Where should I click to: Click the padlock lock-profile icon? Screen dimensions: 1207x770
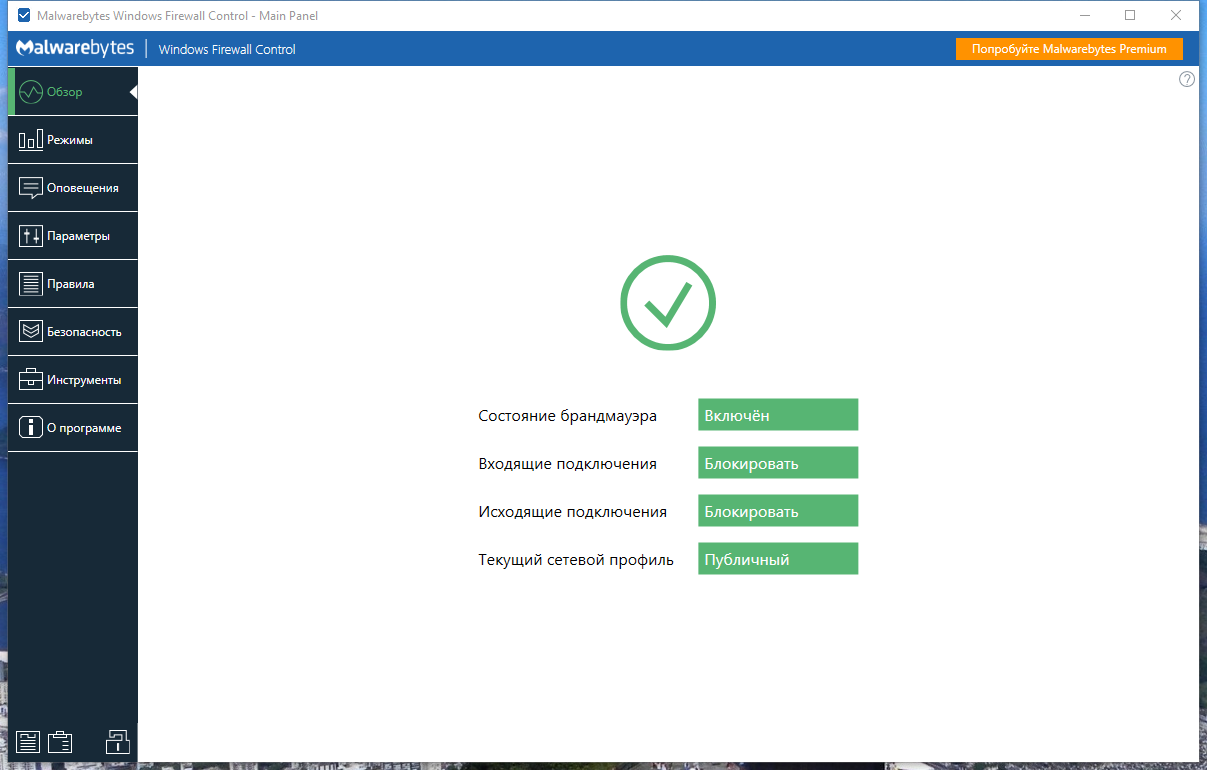coord(118,741)
